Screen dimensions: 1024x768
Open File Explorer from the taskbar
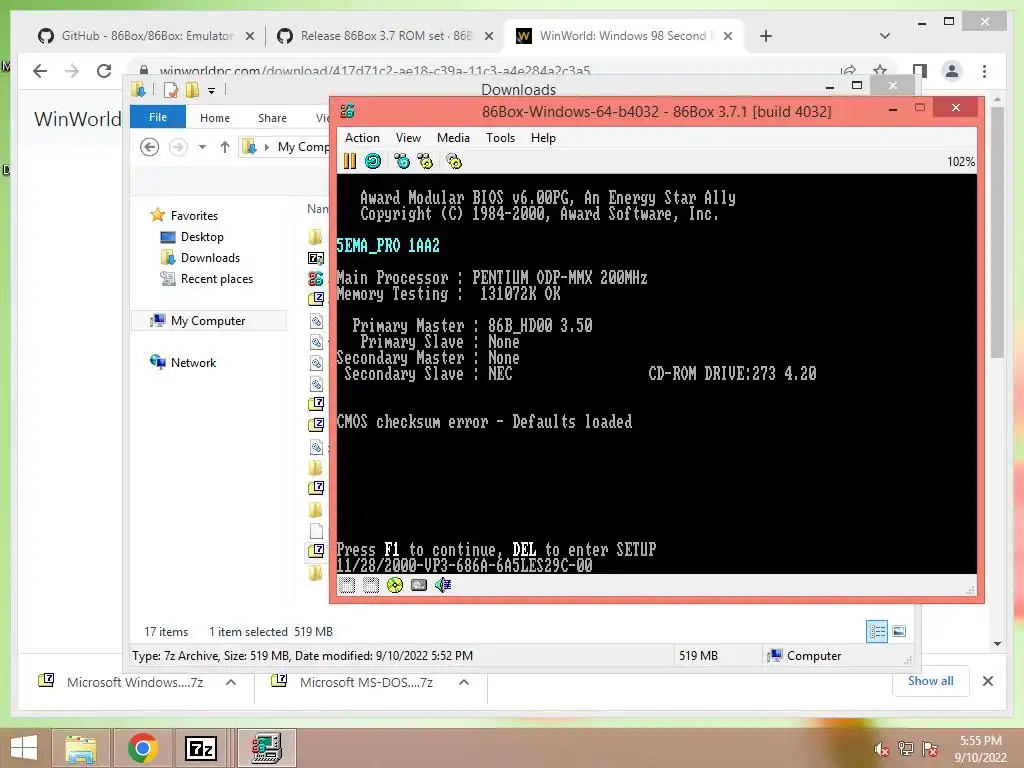point(80,748)
